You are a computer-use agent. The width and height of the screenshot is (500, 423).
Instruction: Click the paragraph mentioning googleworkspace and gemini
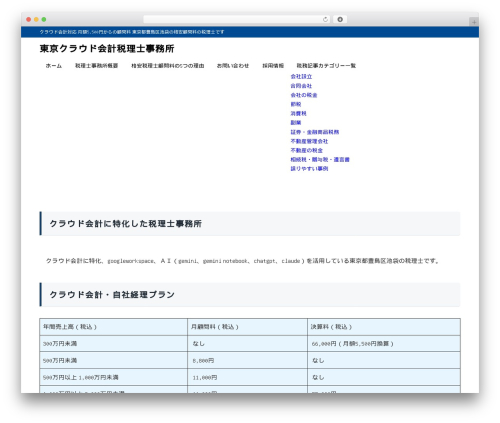pyautogui.click(x=243, y=261)
